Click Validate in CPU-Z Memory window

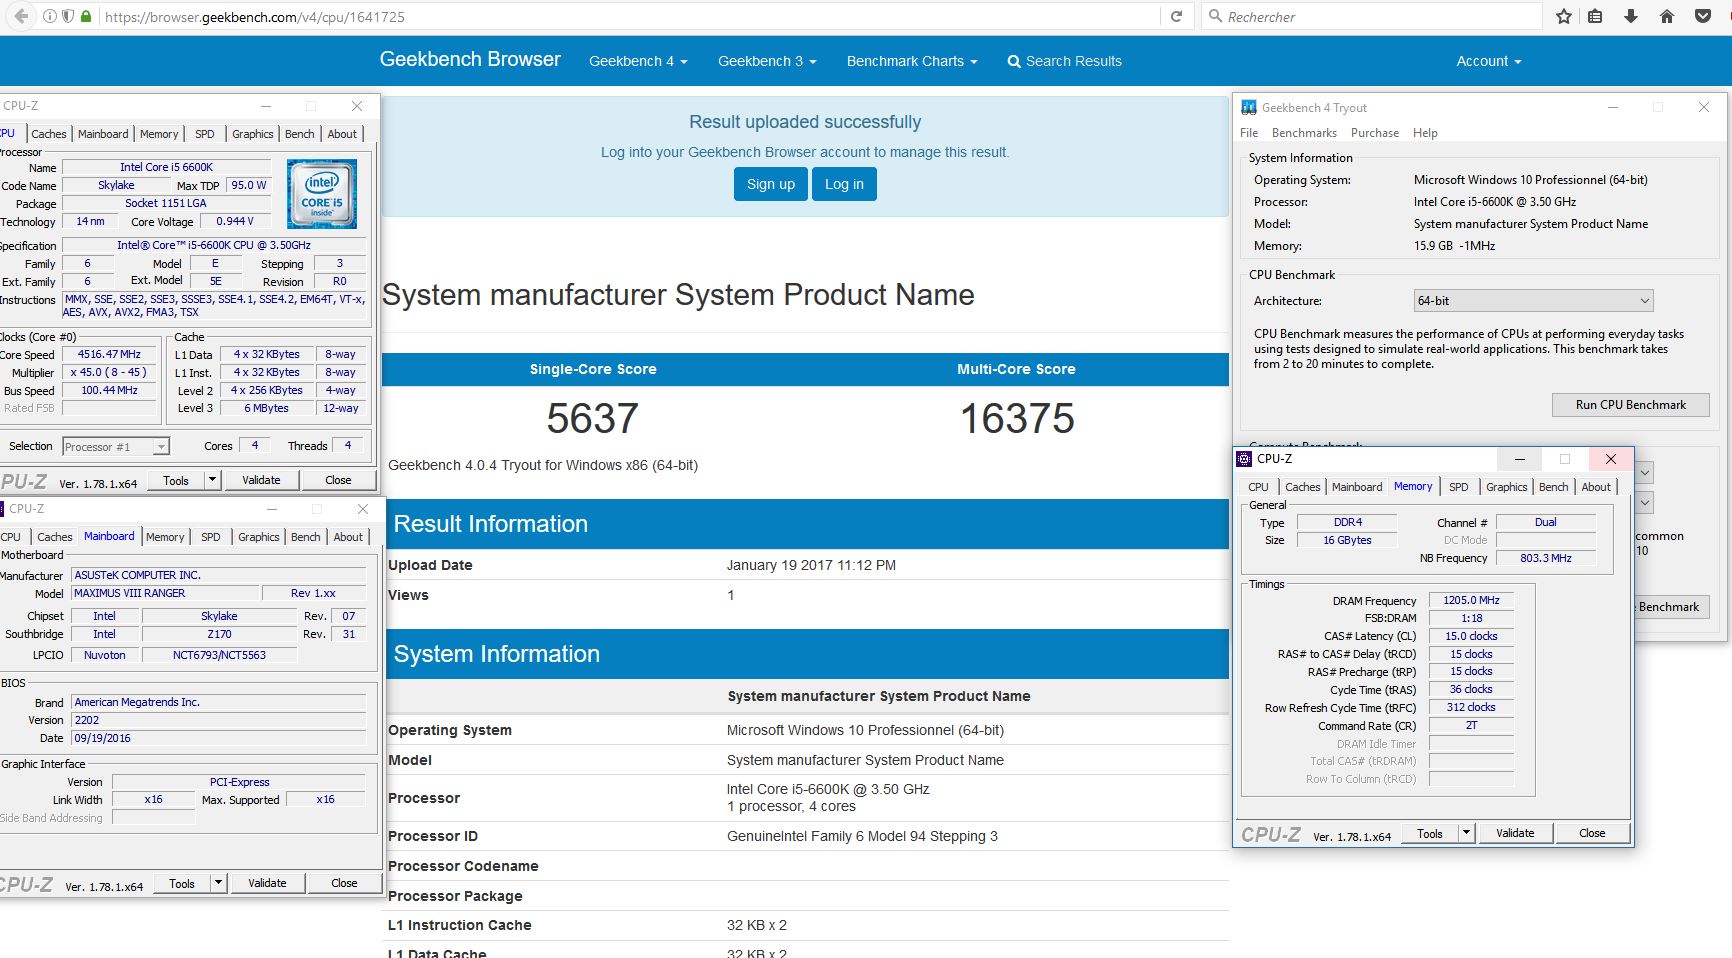1515,833
